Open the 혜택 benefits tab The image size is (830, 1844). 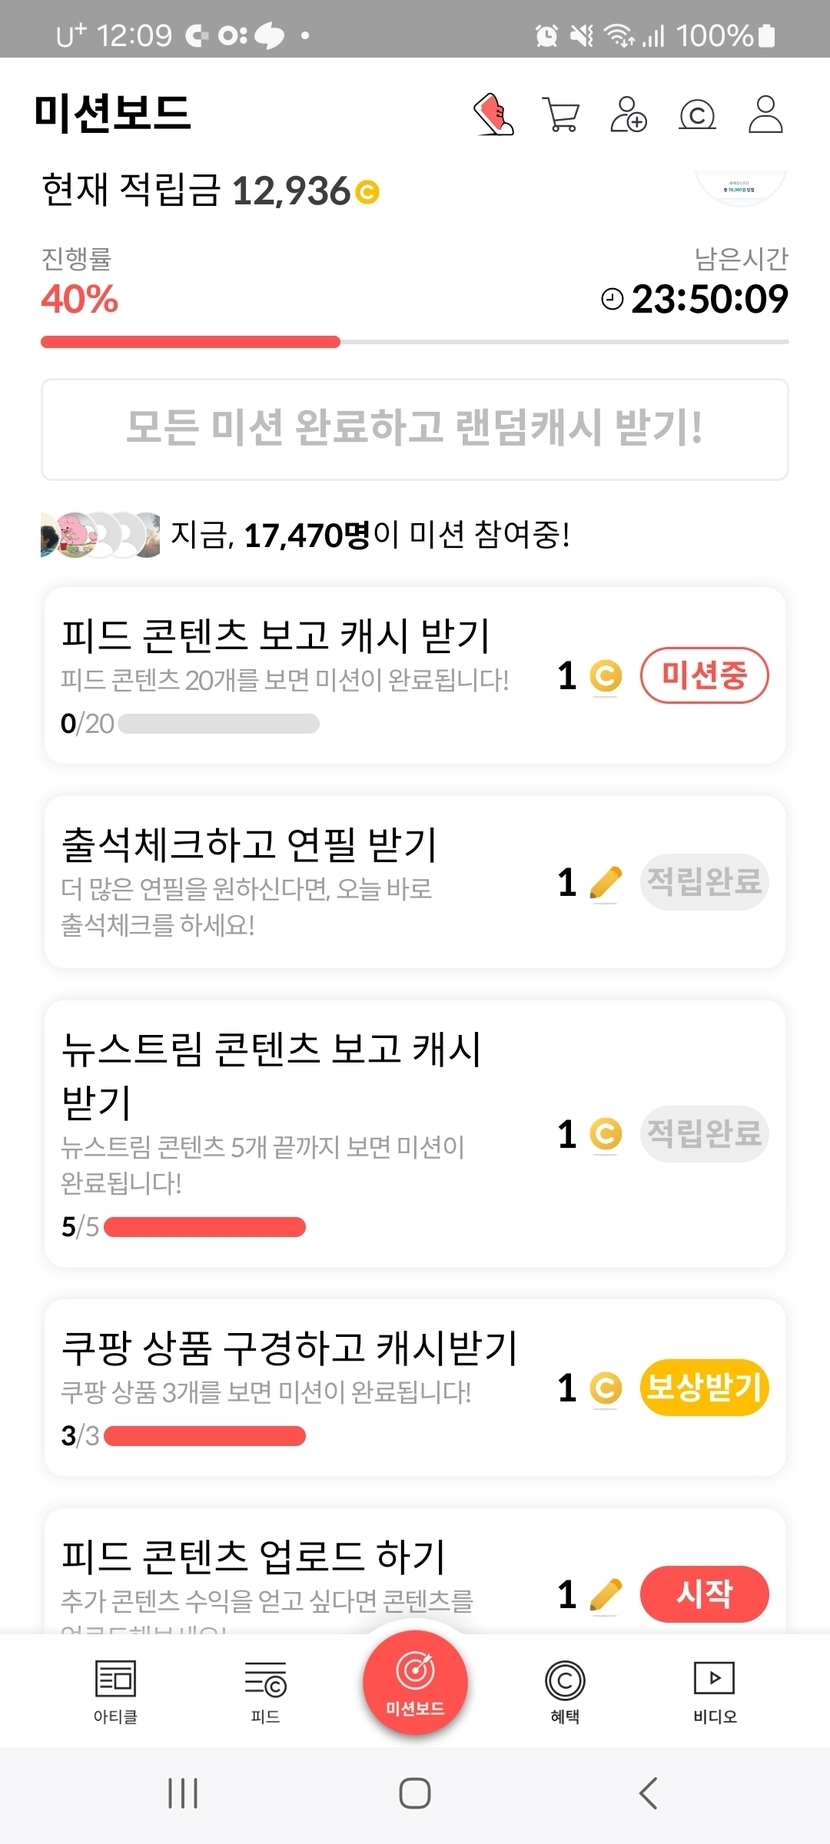click(565, 1692)
